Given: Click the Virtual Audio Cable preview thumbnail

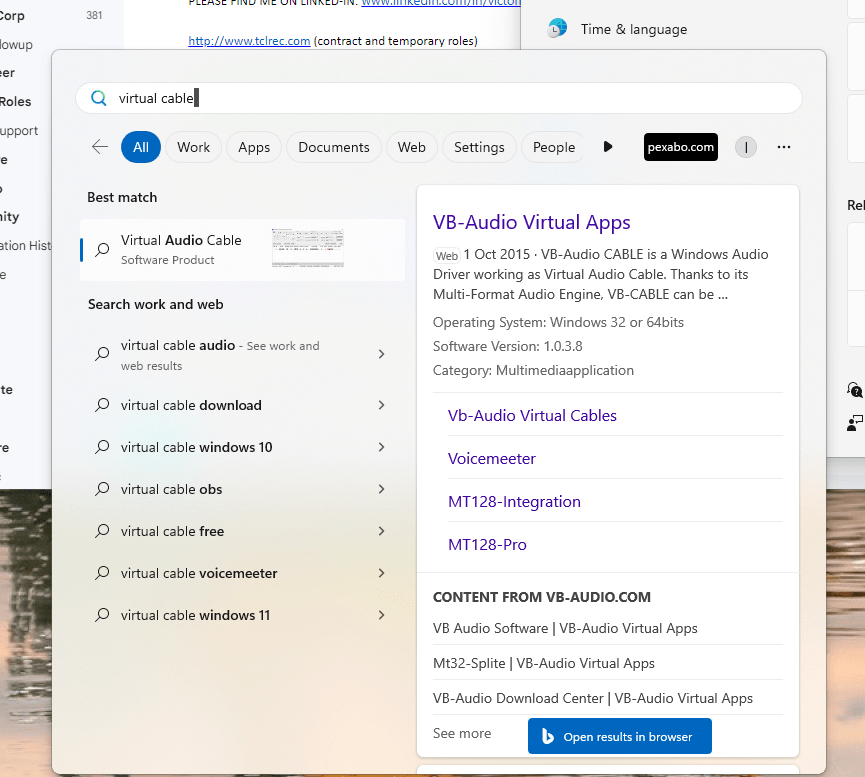Looking at the screenshot, I should pyautogui.click(x=307, y=248).
